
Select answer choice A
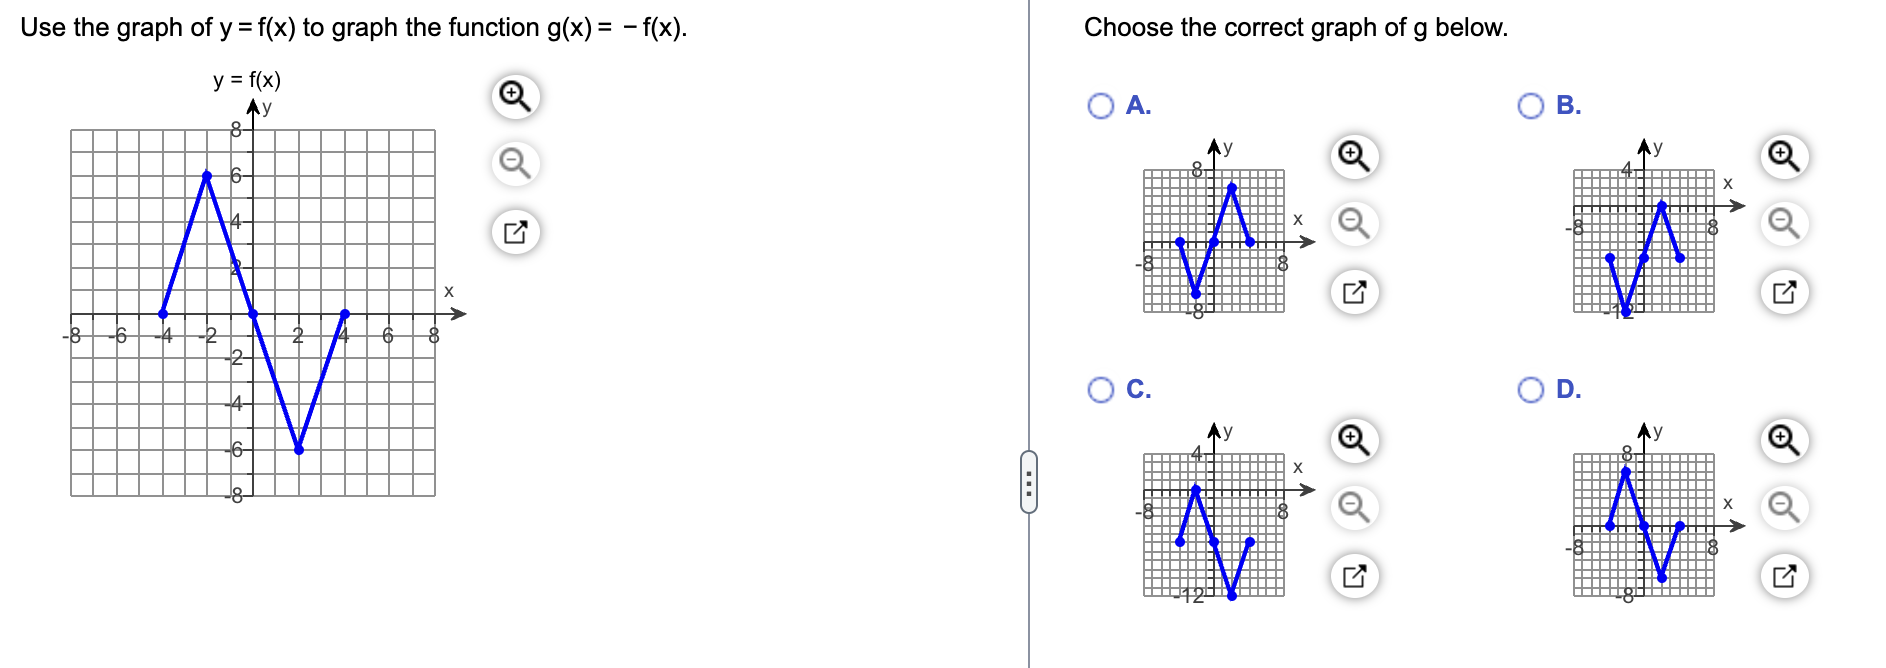point(1100,104)
